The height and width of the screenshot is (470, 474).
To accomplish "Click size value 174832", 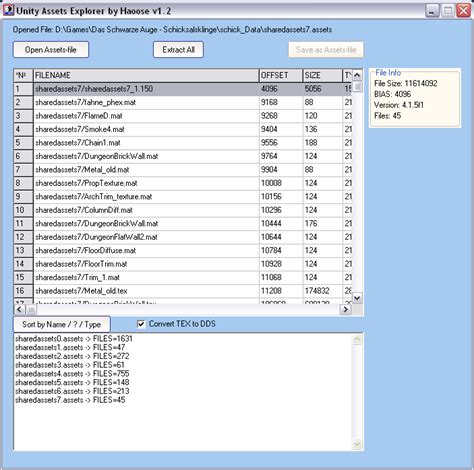I will pyautogui.click(x=317, y=291).
